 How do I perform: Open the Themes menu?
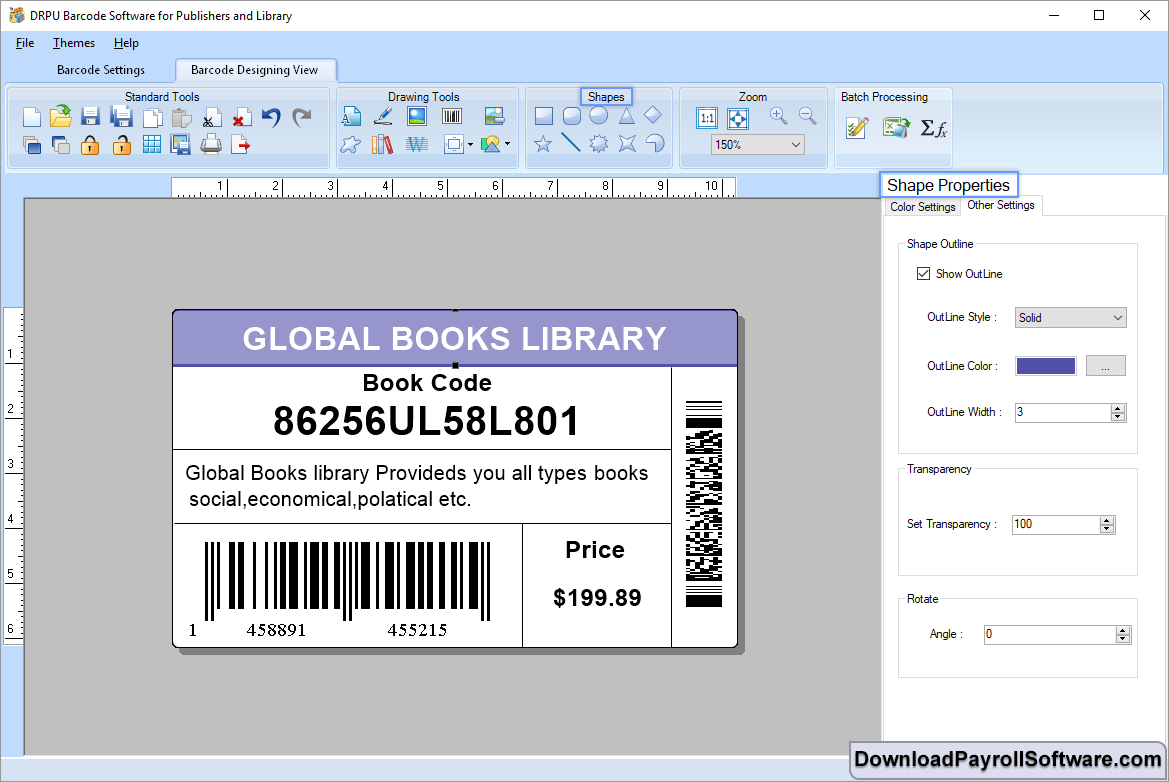pyautogui.click(x=73, y=43)
